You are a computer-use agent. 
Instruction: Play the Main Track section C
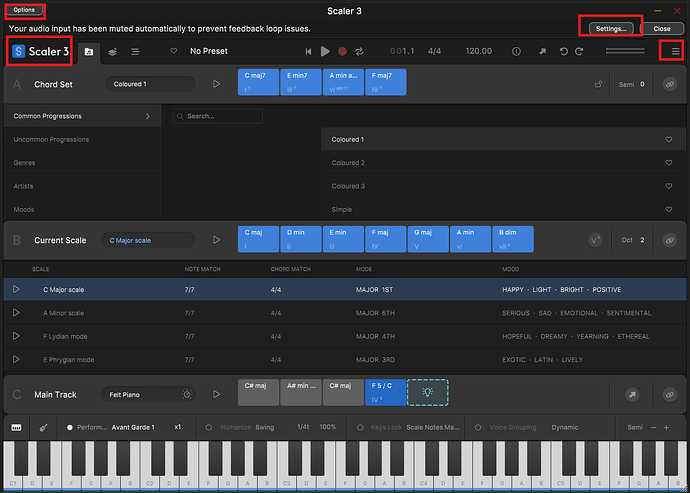pos(216,395)
